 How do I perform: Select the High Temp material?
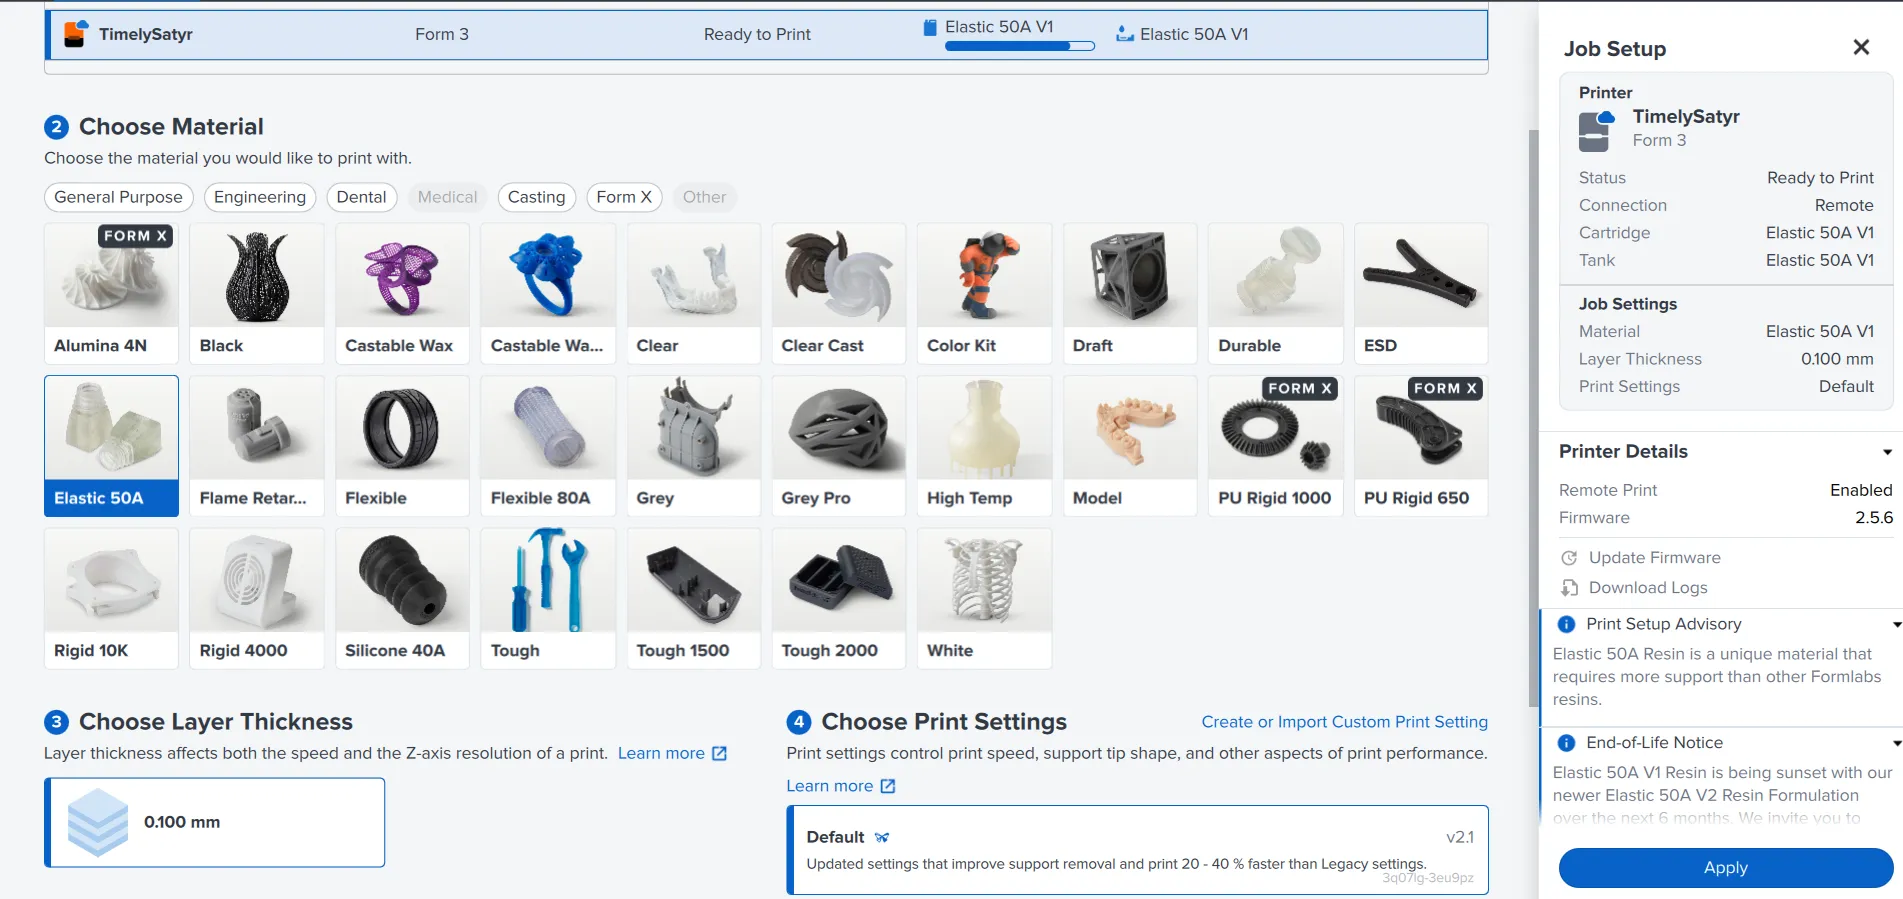tap(984, 446)
